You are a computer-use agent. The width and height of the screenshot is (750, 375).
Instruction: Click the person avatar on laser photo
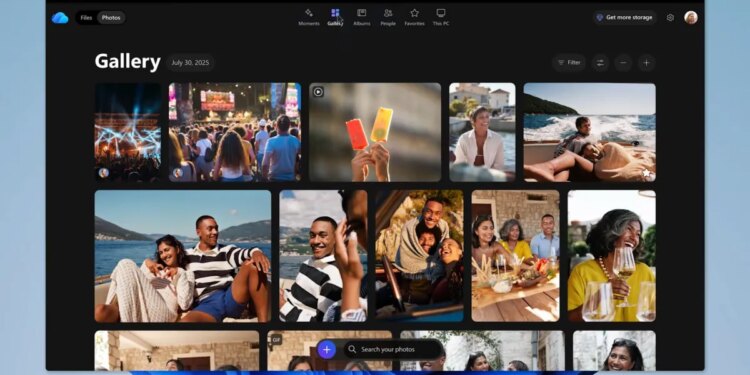(x=104, y=173)
